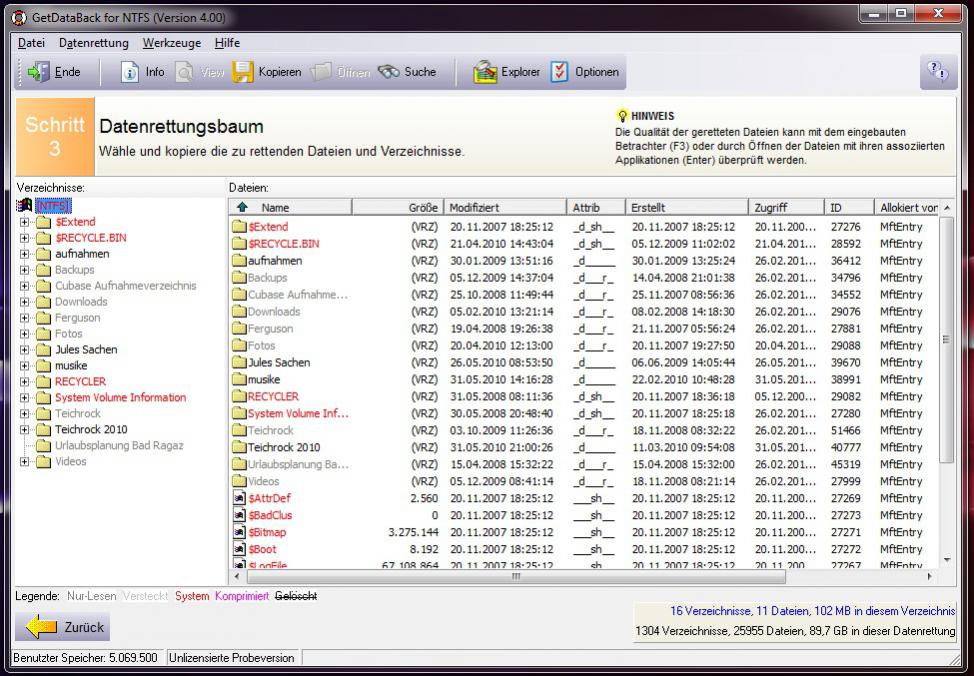Open the Datei menu
Viewport: 974px width, 676px height.
31,43
